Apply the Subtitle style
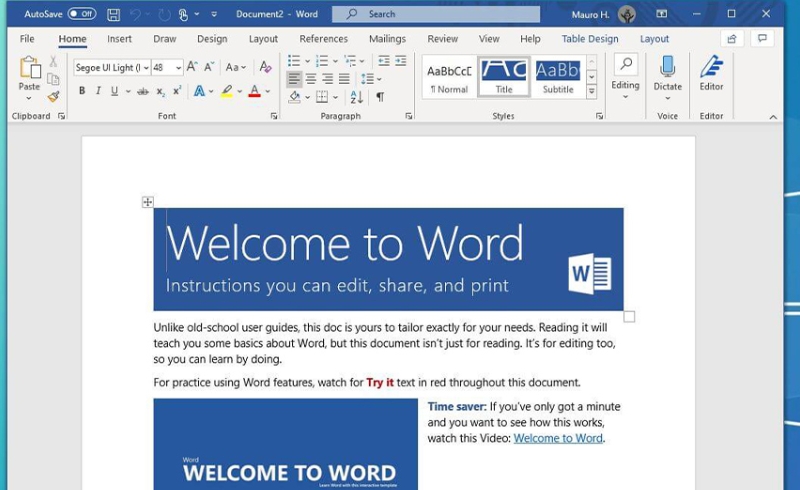Screen dimensions: 800x490 click(x=558, y=77)
